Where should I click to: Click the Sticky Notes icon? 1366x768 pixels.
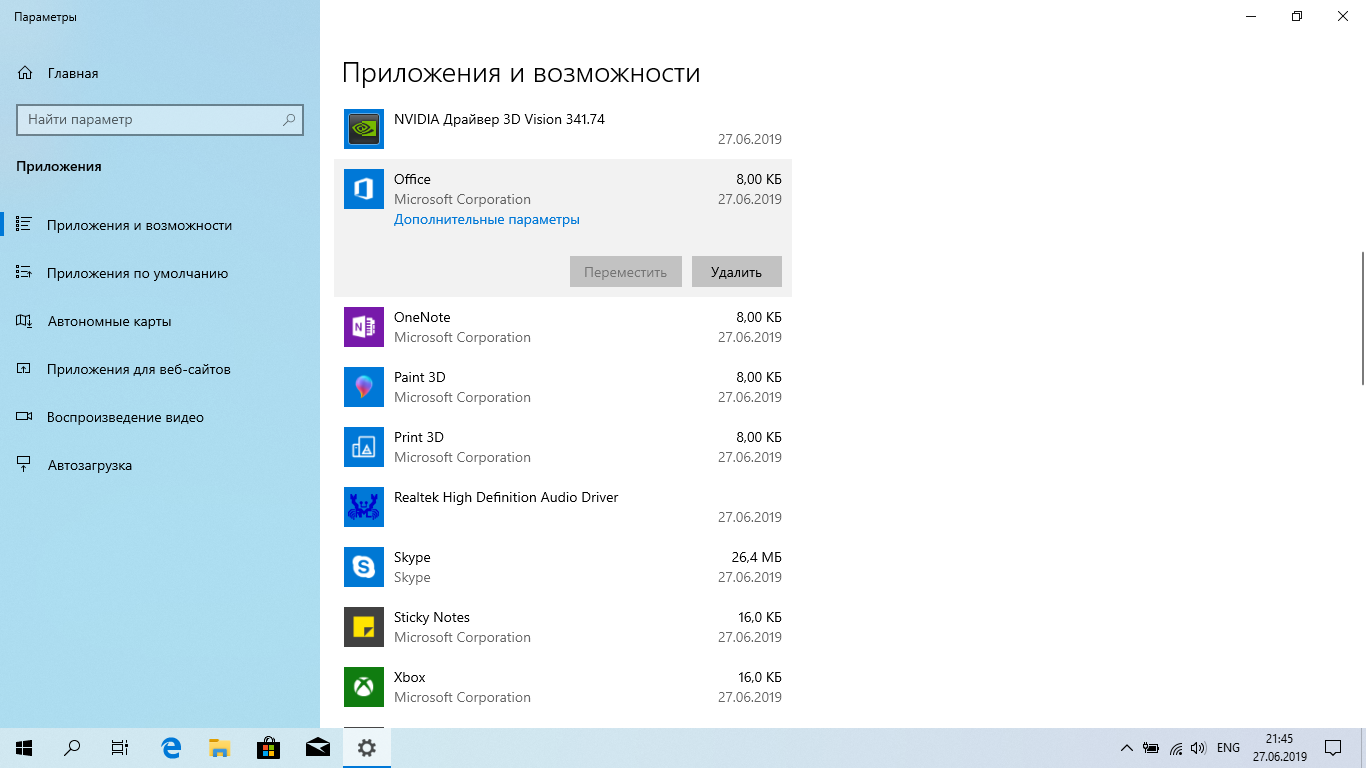pos(364,627)
